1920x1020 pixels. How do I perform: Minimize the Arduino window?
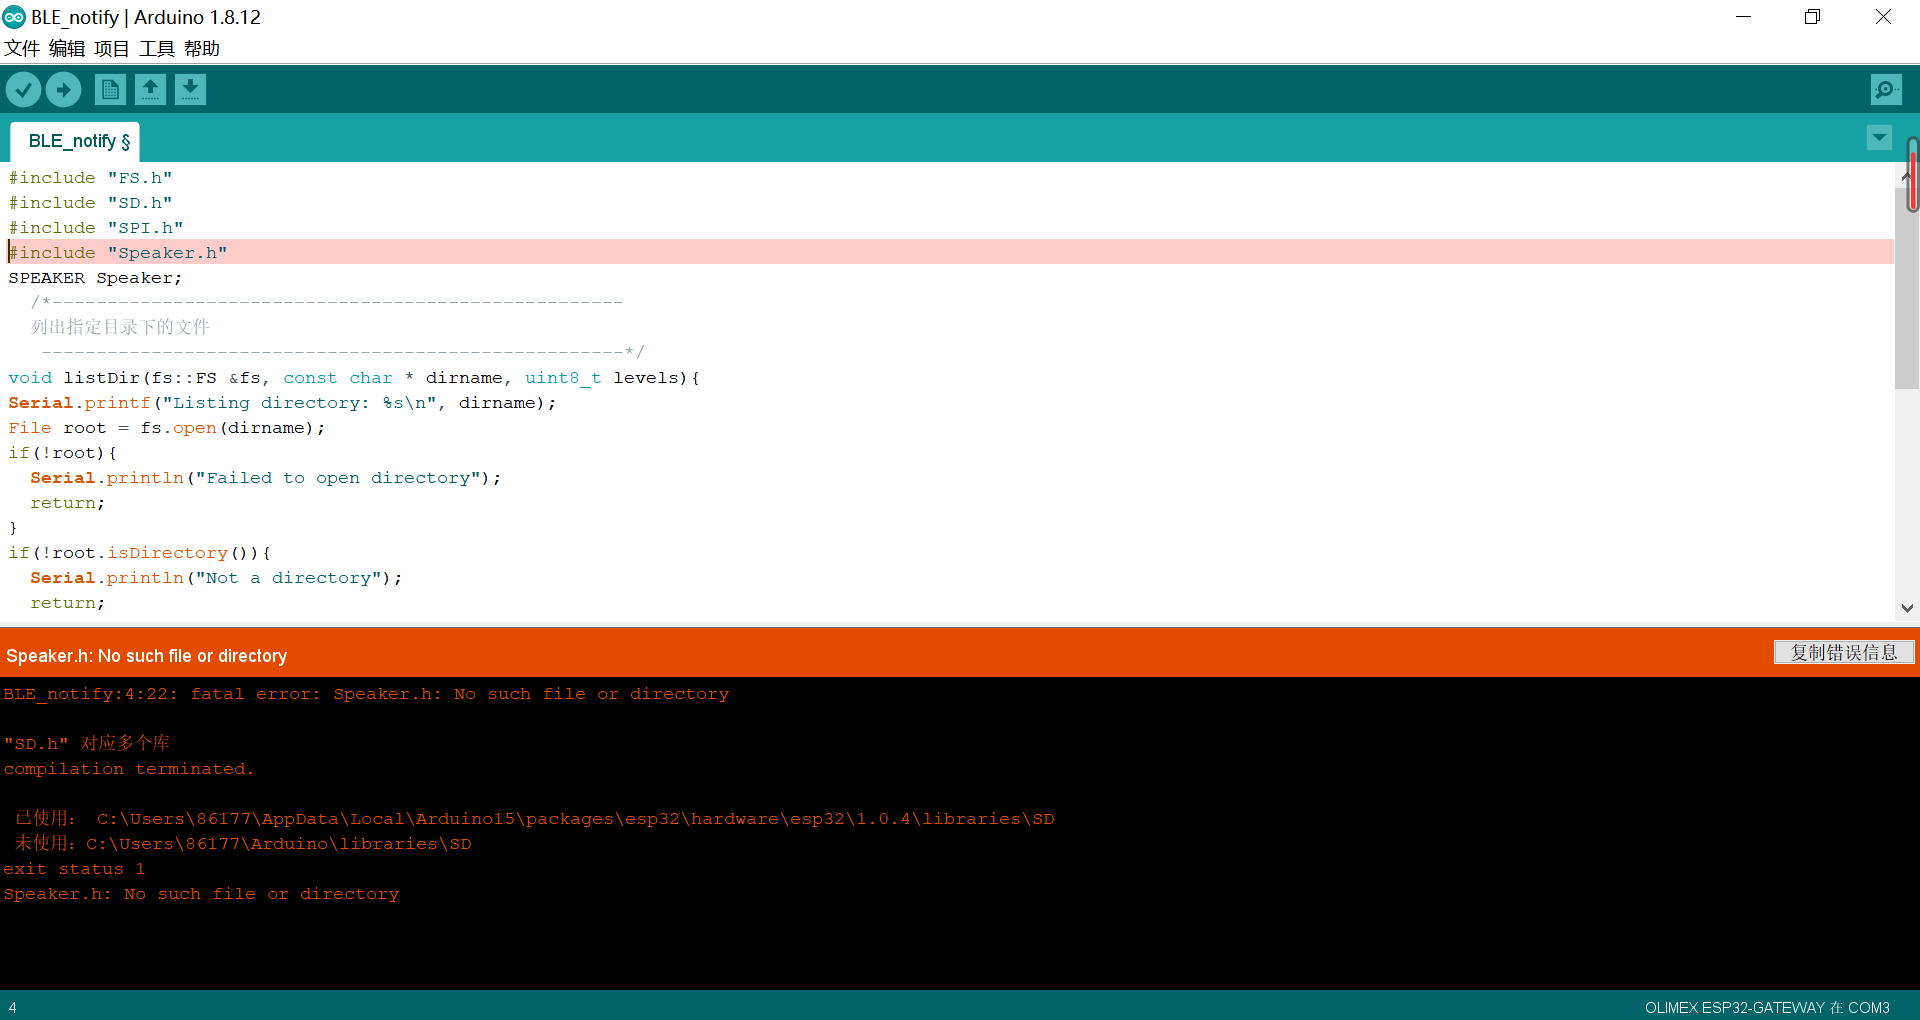(1743, 17)
